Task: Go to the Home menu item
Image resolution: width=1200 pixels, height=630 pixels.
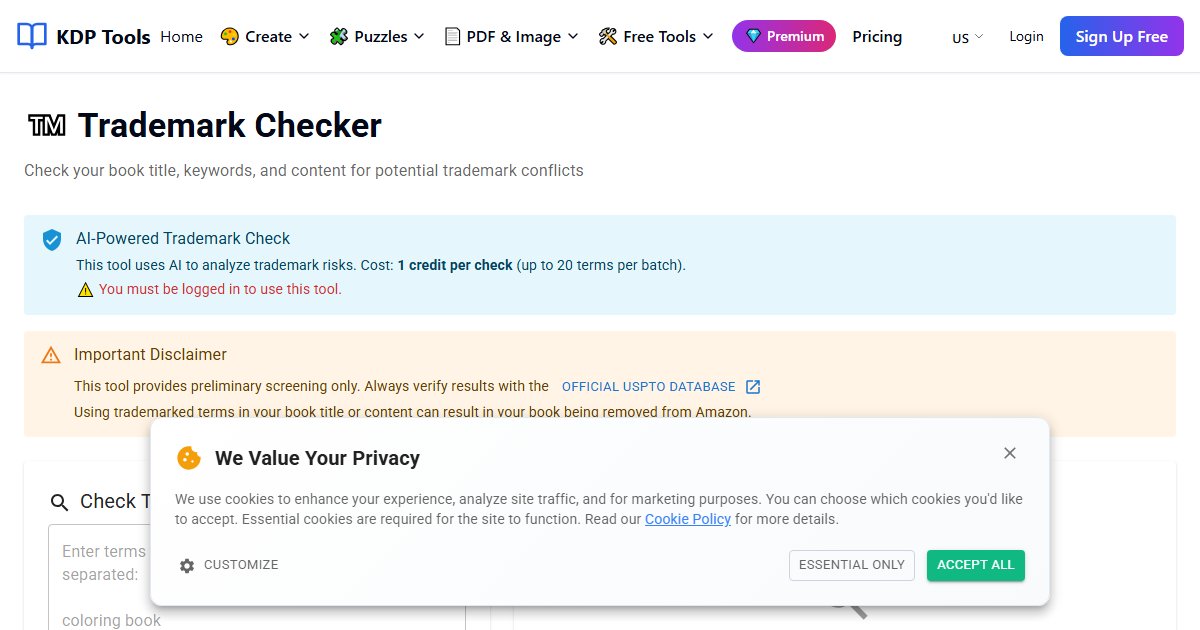Action: click(181, 37)
